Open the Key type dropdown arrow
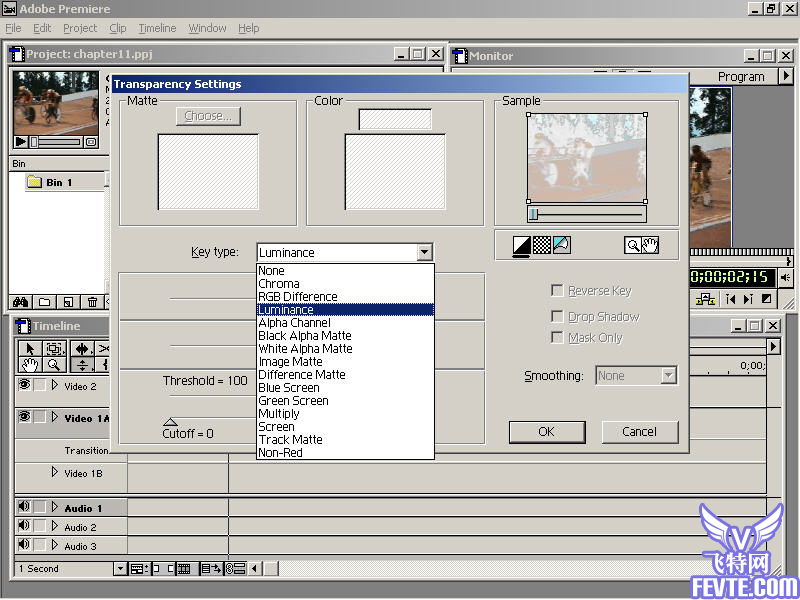Viewport: 800px width, 600px height. [424, 252]
